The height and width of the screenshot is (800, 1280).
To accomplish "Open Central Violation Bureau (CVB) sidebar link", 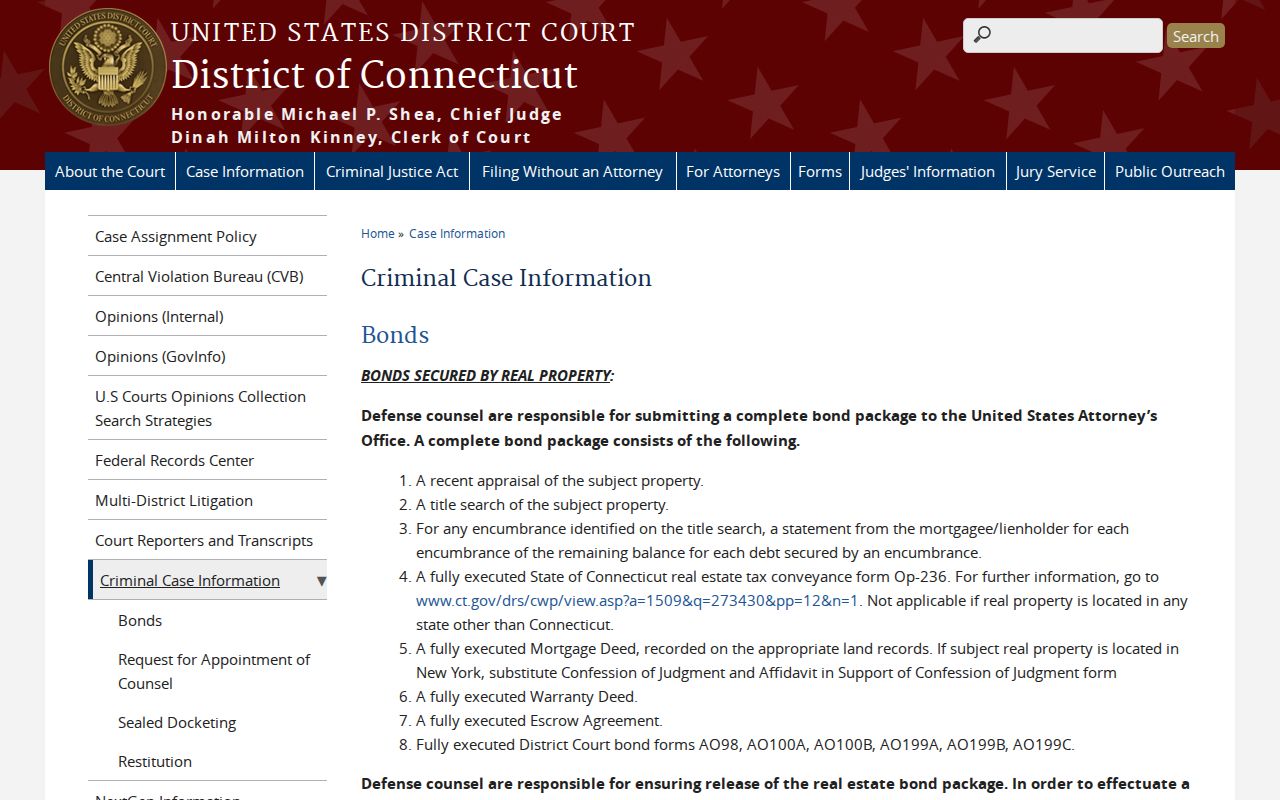I will coord(207,276).
